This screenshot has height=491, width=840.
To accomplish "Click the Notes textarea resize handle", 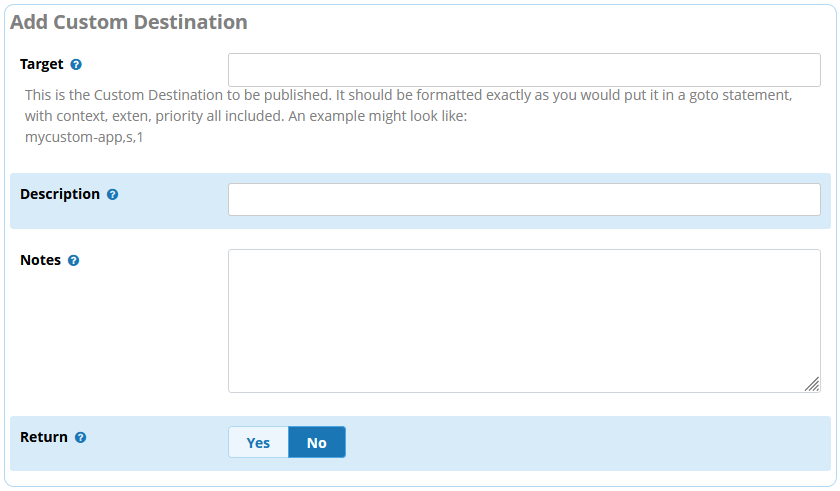I will pos(812,384).
